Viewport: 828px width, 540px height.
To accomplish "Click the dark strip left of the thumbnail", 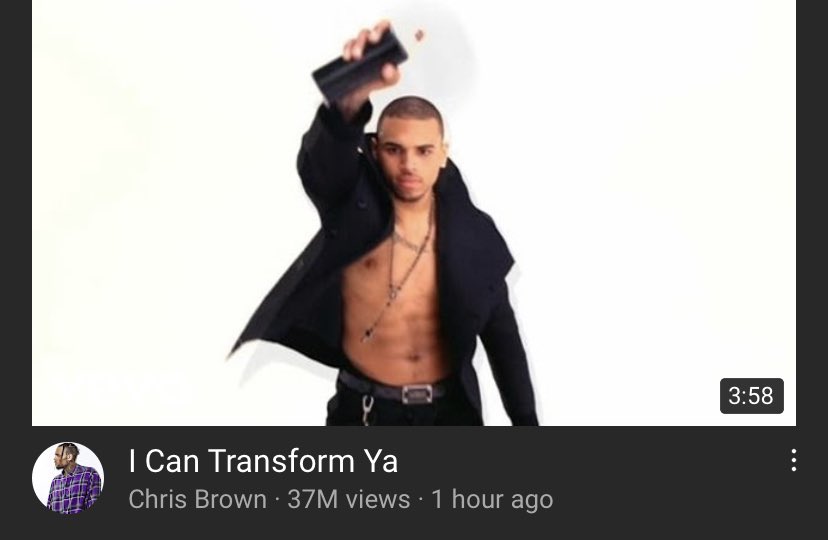I will tap(16, 213).
